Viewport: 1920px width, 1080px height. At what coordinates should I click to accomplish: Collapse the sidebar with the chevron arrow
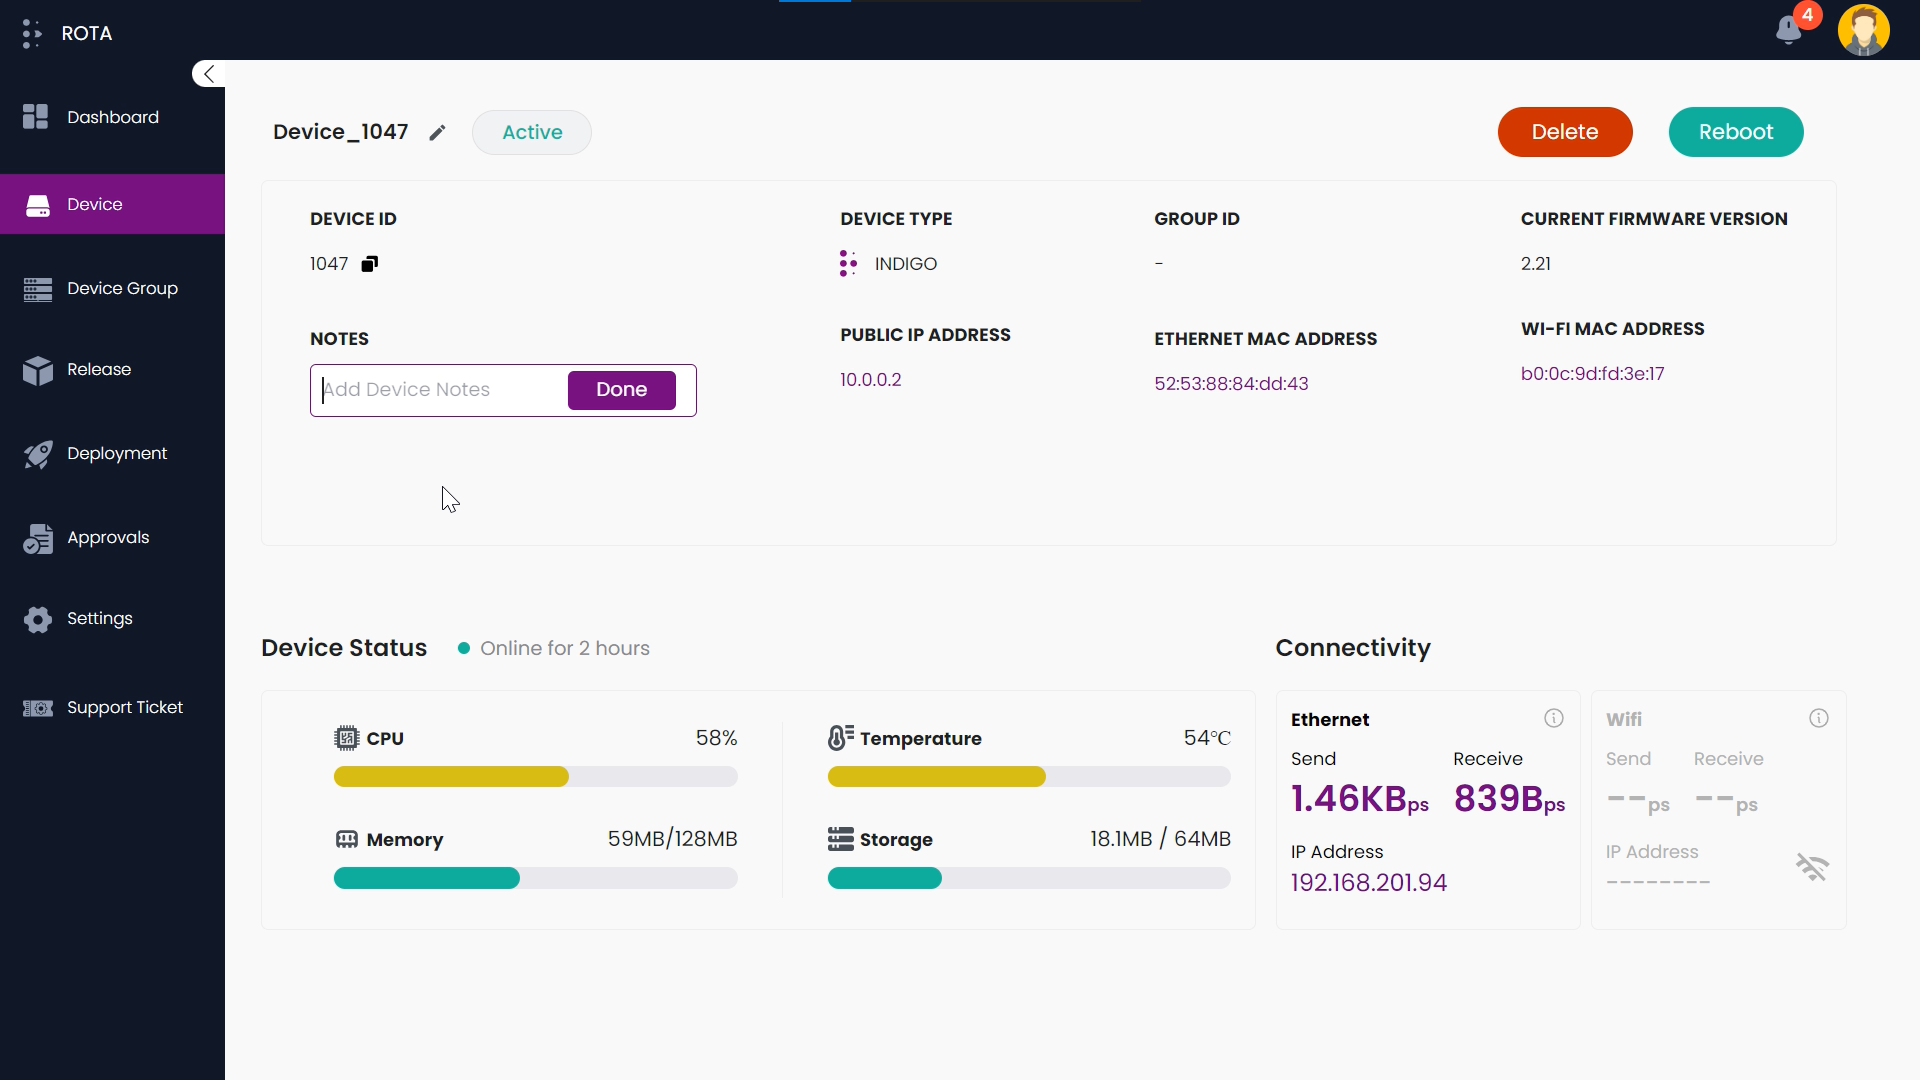pyautogui.click(x=208, y=73)
